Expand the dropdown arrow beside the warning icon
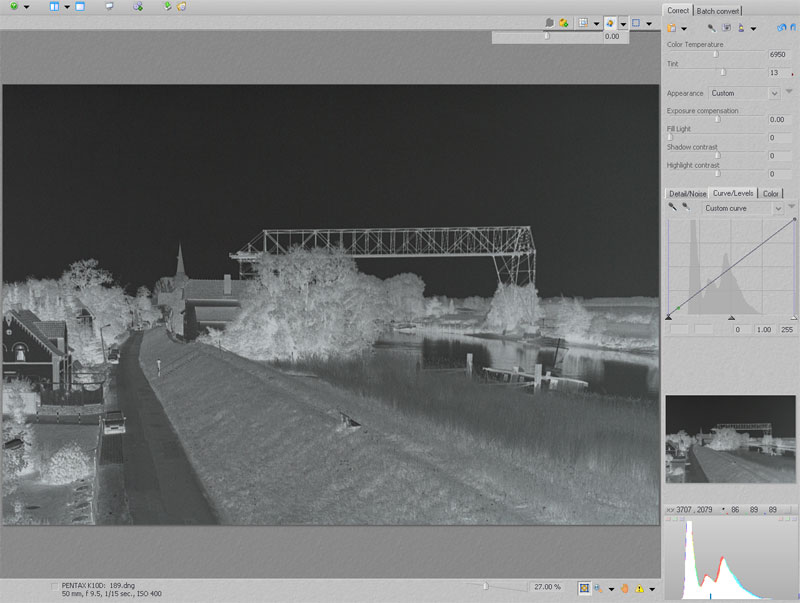 [652, 588]
